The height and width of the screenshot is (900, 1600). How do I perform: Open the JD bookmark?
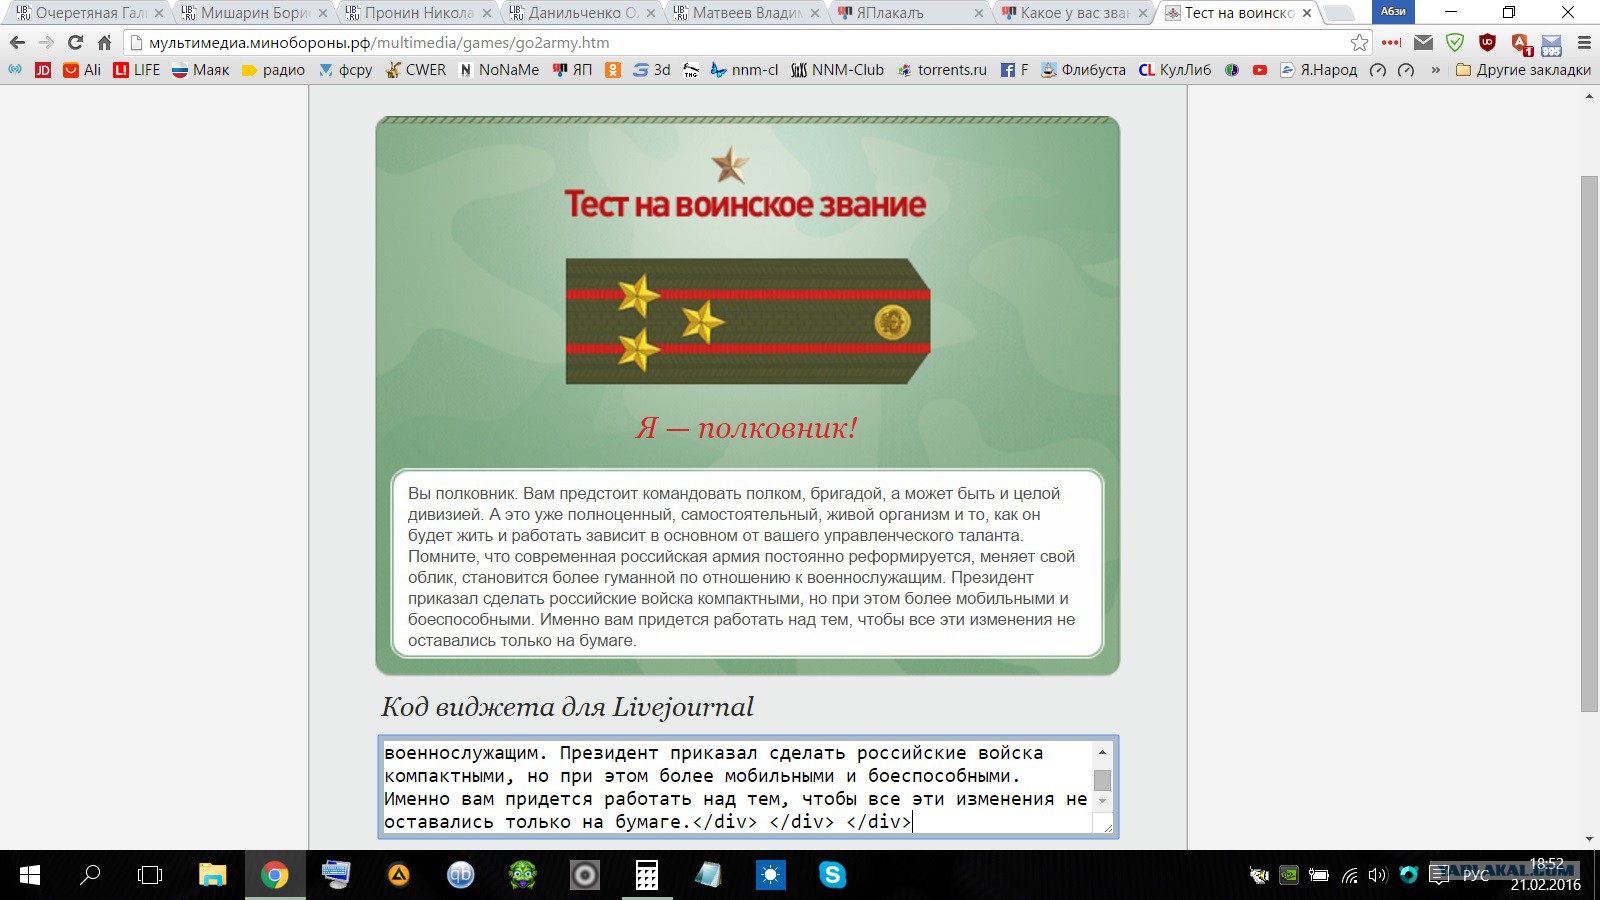tap(43, 70)
